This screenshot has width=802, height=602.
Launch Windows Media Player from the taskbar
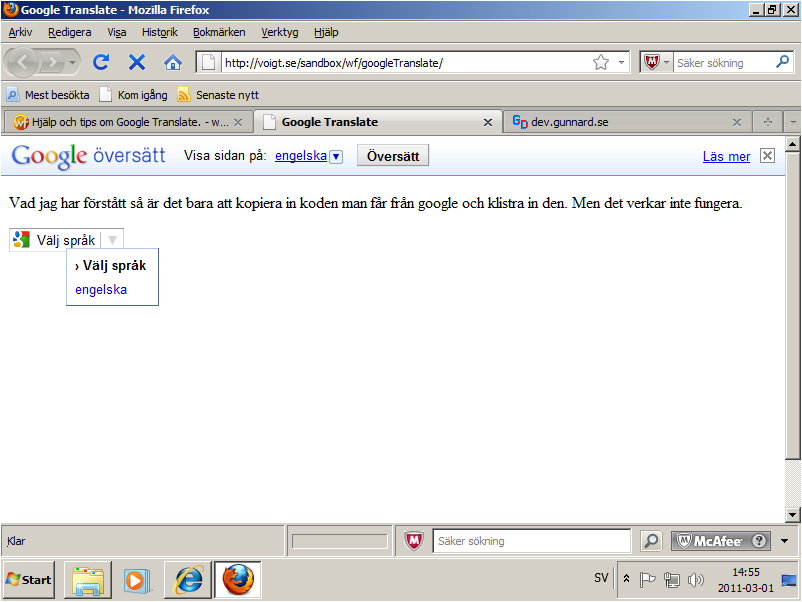137,580
